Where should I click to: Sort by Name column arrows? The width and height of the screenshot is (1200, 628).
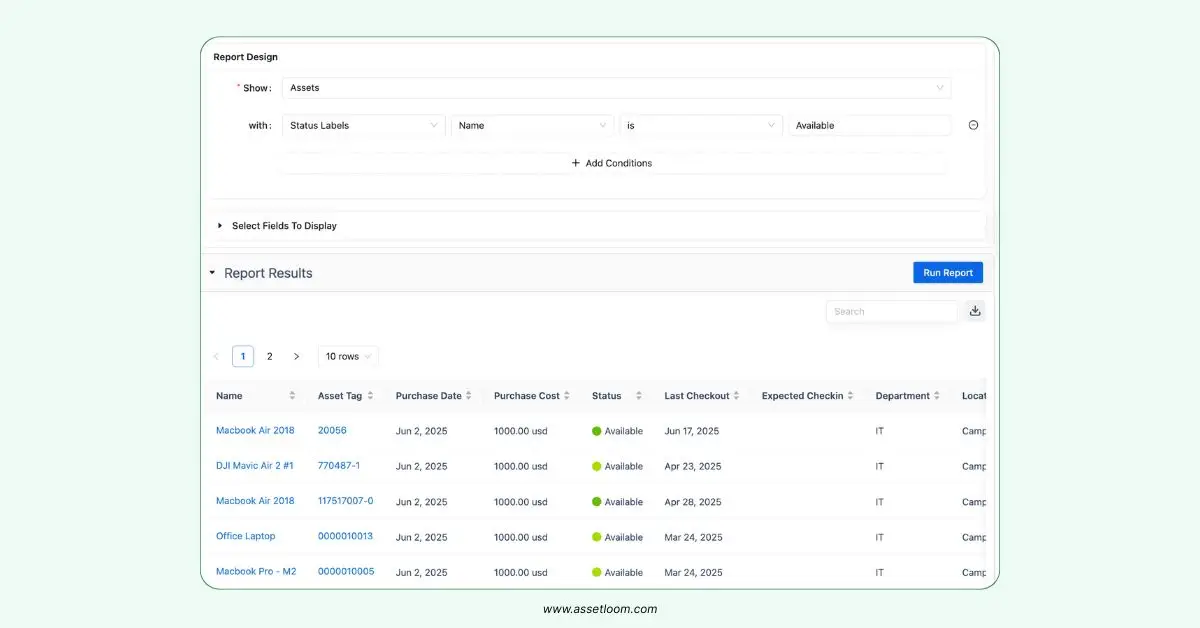click(292, 396)
